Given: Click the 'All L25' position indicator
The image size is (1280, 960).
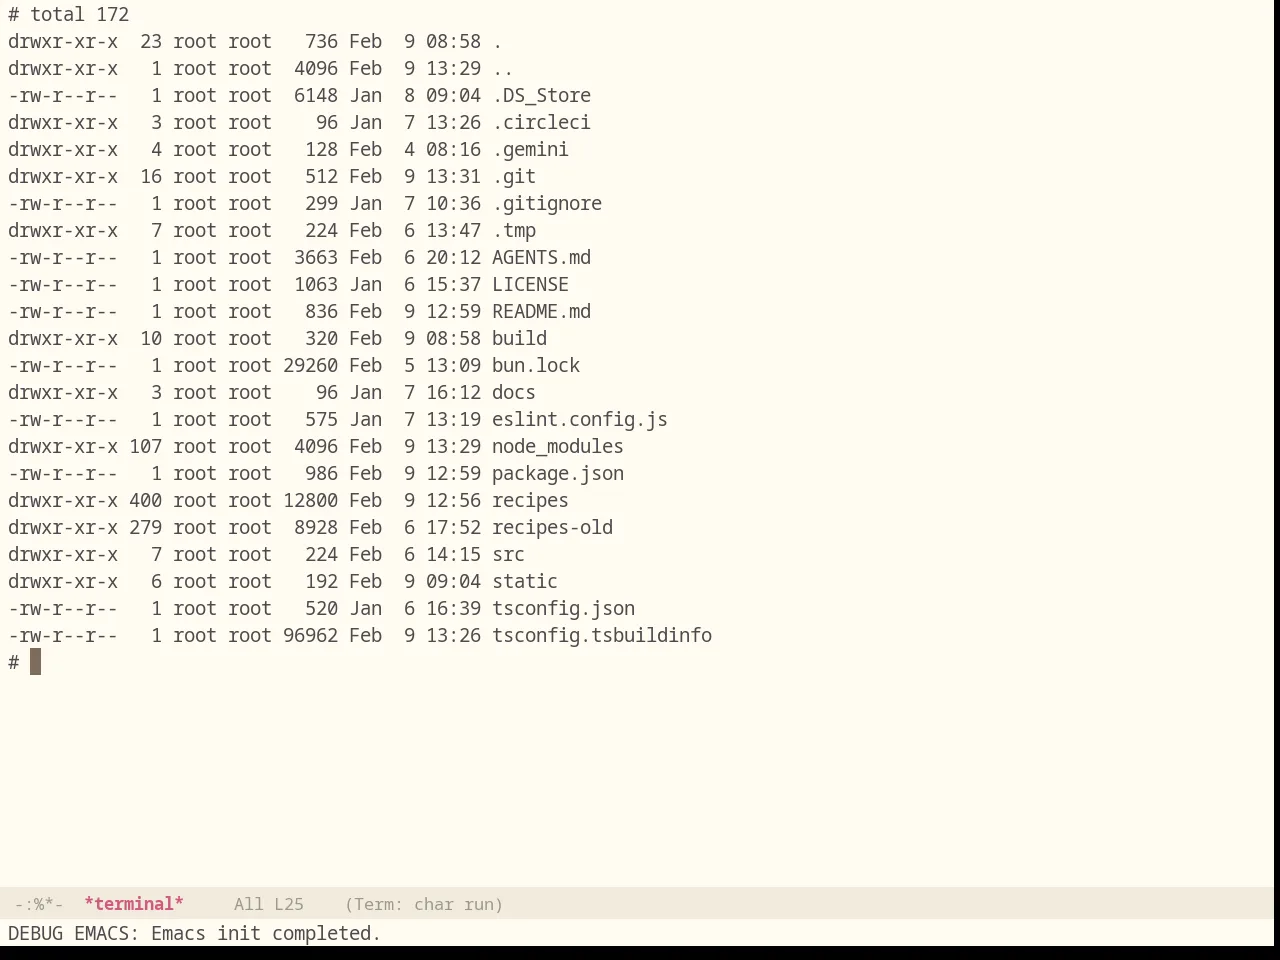Looking at the screenshot, I should [269, 904].
